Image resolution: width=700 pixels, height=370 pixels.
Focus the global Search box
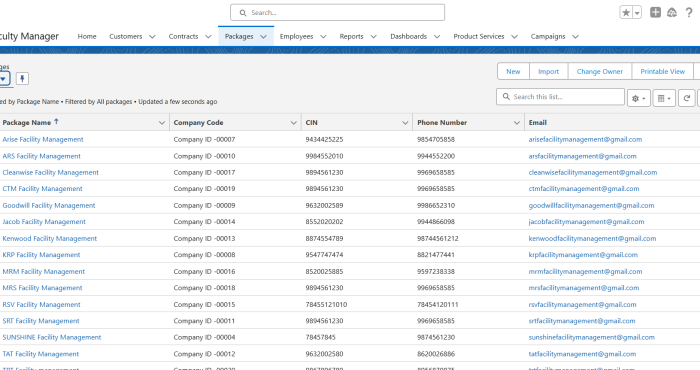(338, 12)
